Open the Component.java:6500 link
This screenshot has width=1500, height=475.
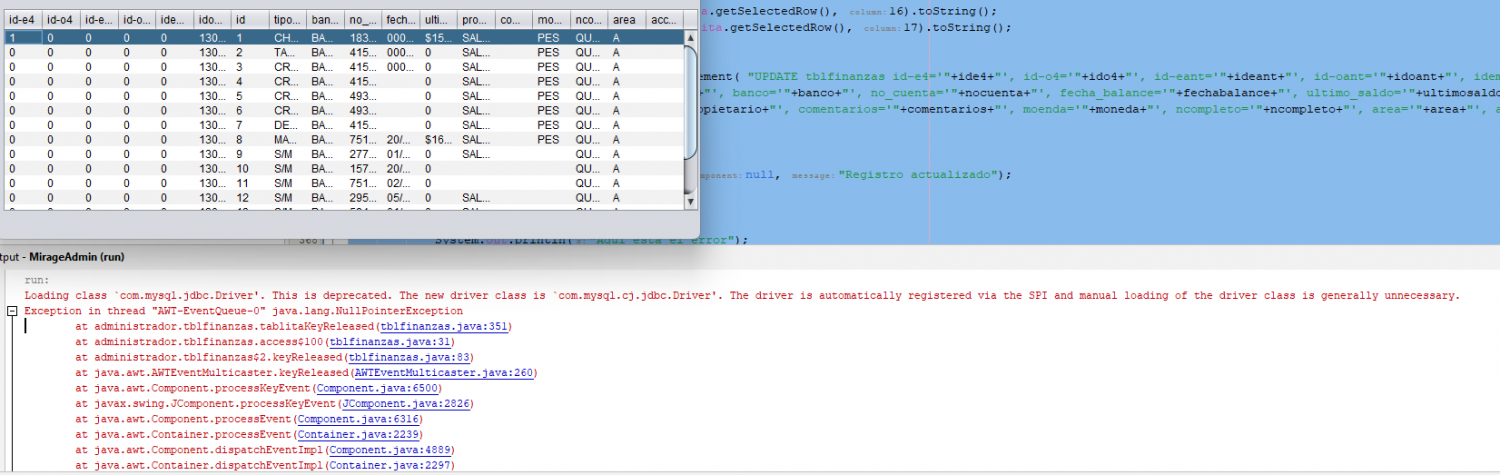point(375,388)
